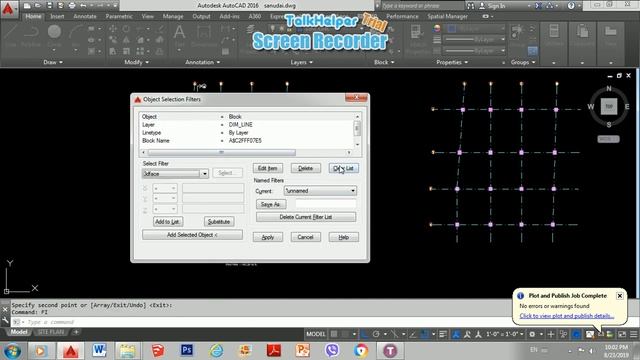Click the Delete Current Filter List button

[x=306, y=217]
